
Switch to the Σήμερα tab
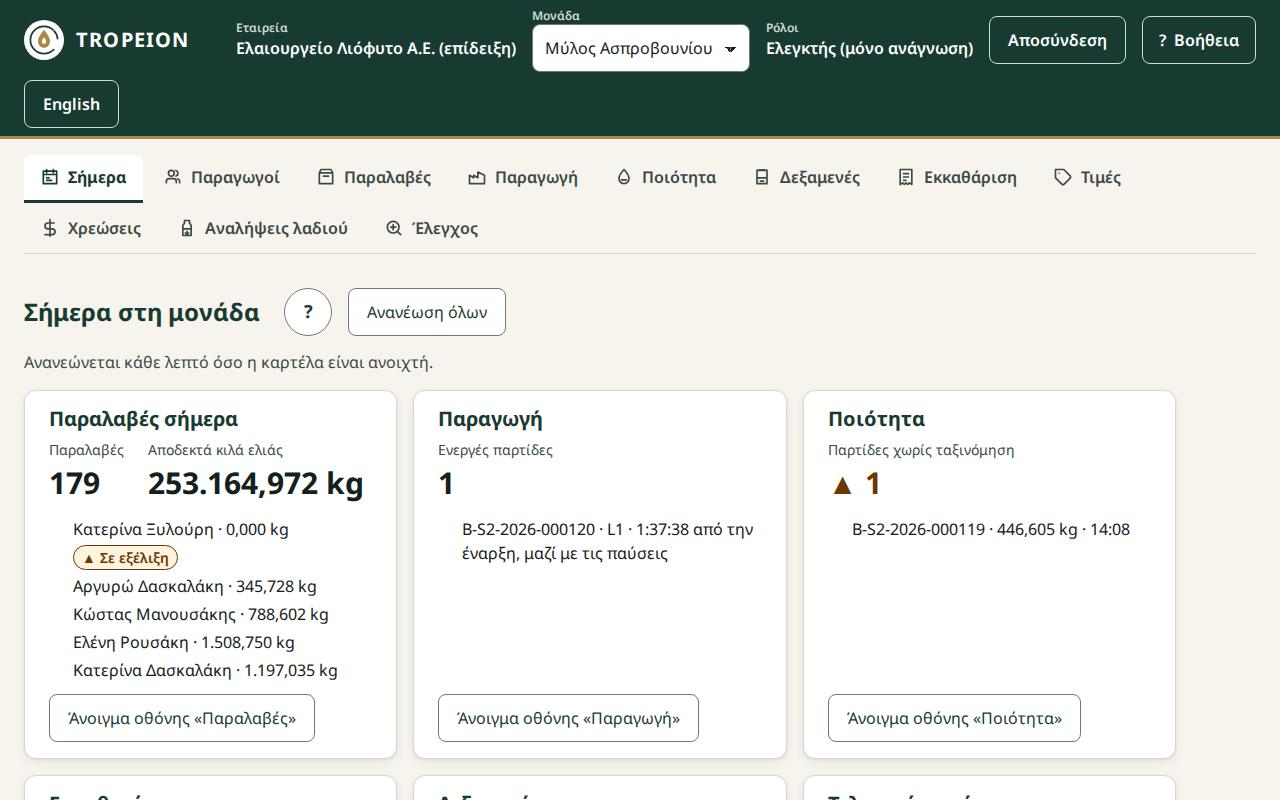click(83, 178)
